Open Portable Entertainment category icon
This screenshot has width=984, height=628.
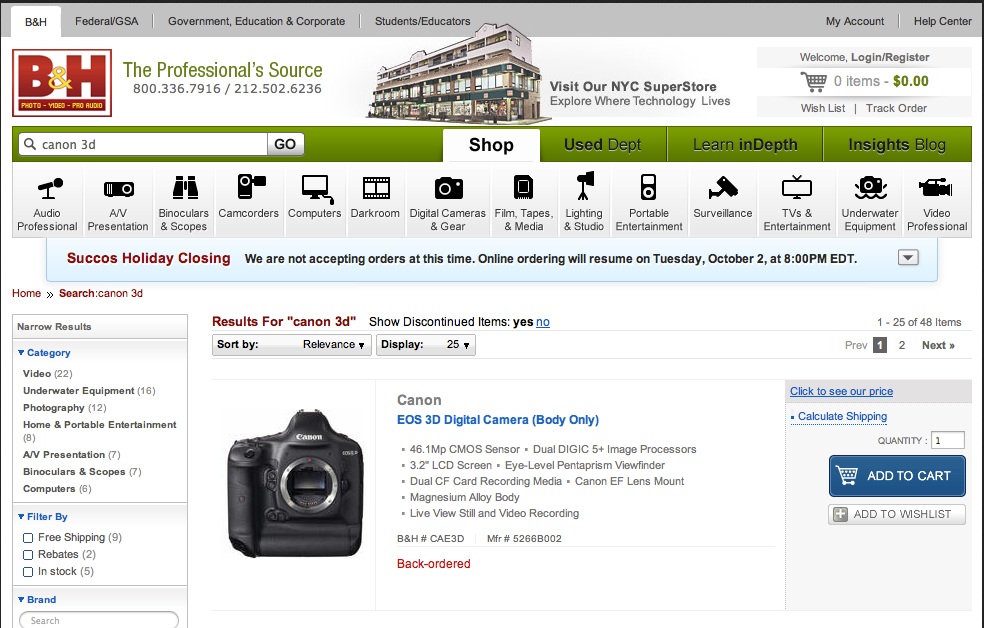pos(648,187)
